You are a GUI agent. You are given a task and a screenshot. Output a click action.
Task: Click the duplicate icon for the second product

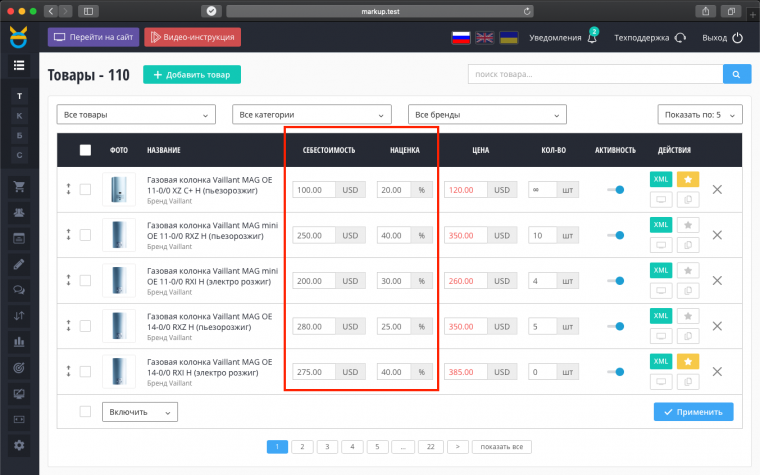pos(688,246)
